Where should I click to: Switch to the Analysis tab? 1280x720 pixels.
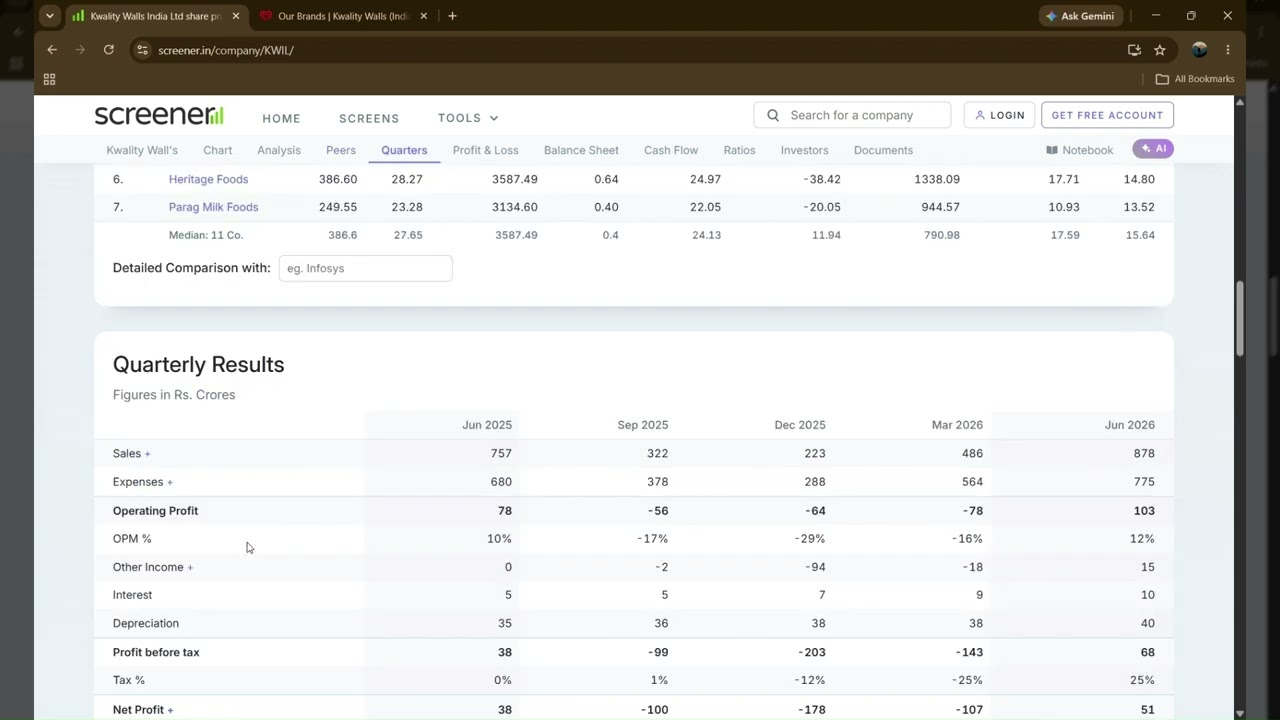279,150
